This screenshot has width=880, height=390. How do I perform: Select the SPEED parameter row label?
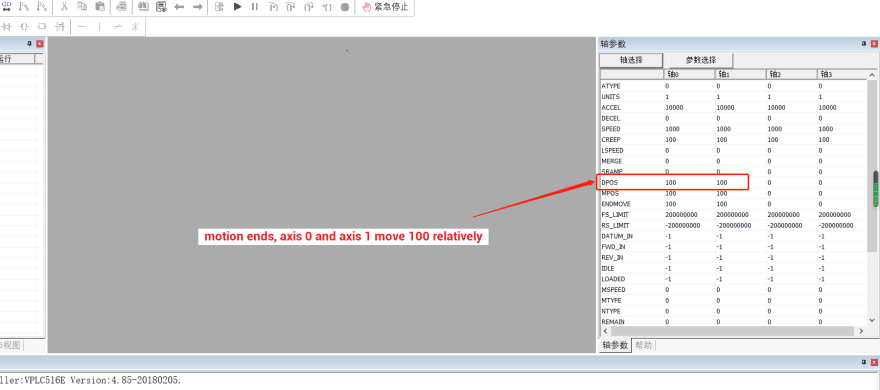(x=611, y=129)
